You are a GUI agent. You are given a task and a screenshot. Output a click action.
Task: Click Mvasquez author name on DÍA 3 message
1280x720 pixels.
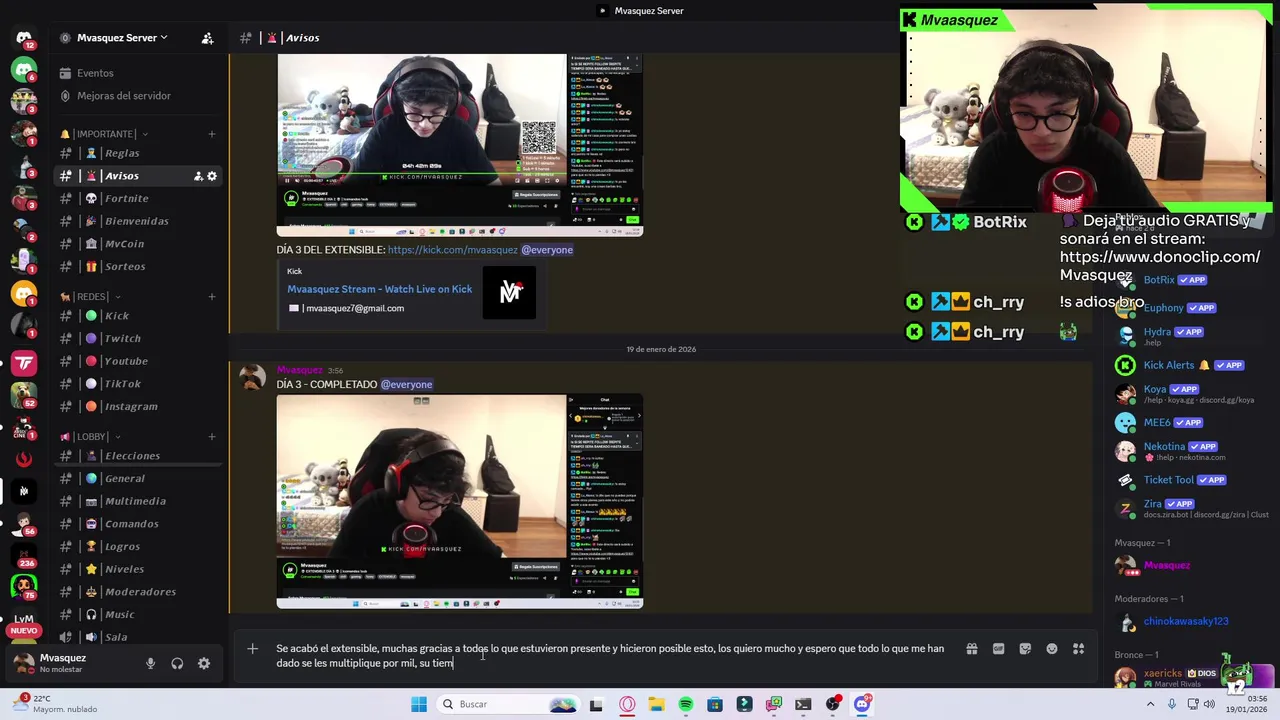[299, 370]
